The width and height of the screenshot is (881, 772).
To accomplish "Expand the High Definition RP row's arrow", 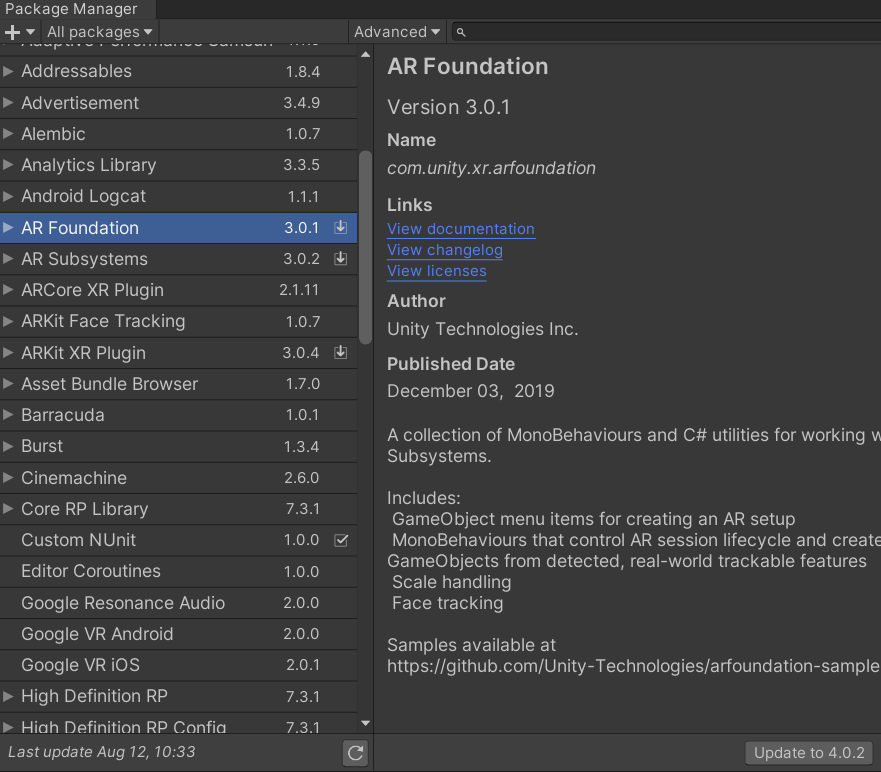I will pyautogui.click(x=8, y=696).
